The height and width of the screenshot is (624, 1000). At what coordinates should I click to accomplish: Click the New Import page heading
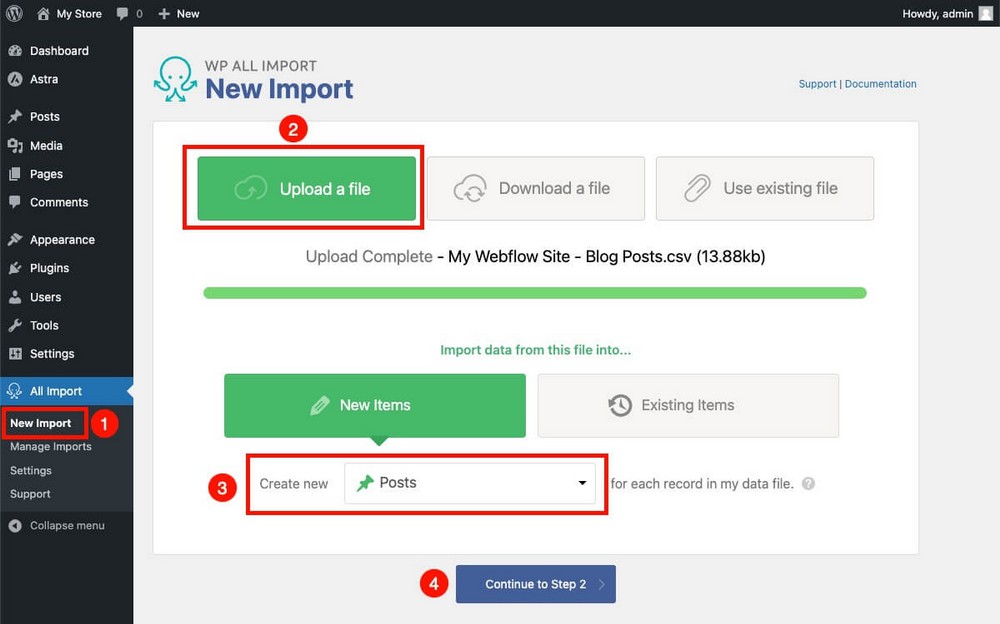coord(279,89)
